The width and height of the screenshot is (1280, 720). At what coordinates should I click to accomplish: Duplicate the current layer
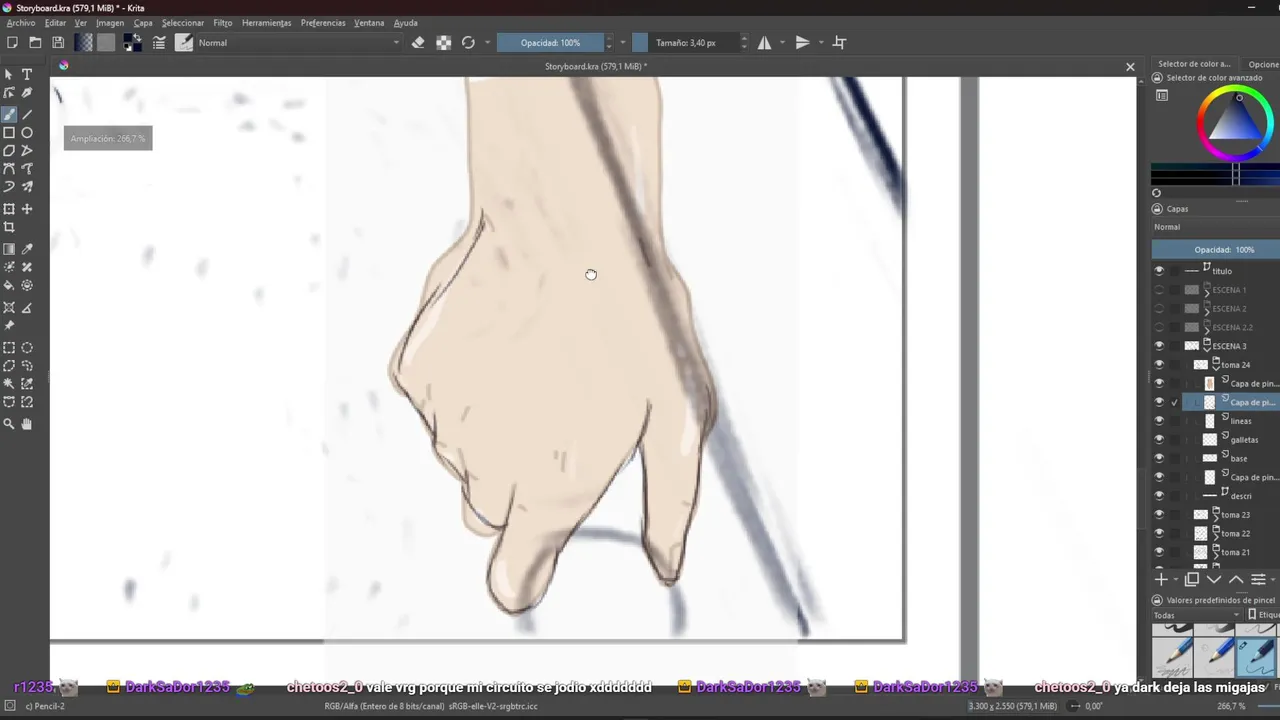(x=1192, y=580)
